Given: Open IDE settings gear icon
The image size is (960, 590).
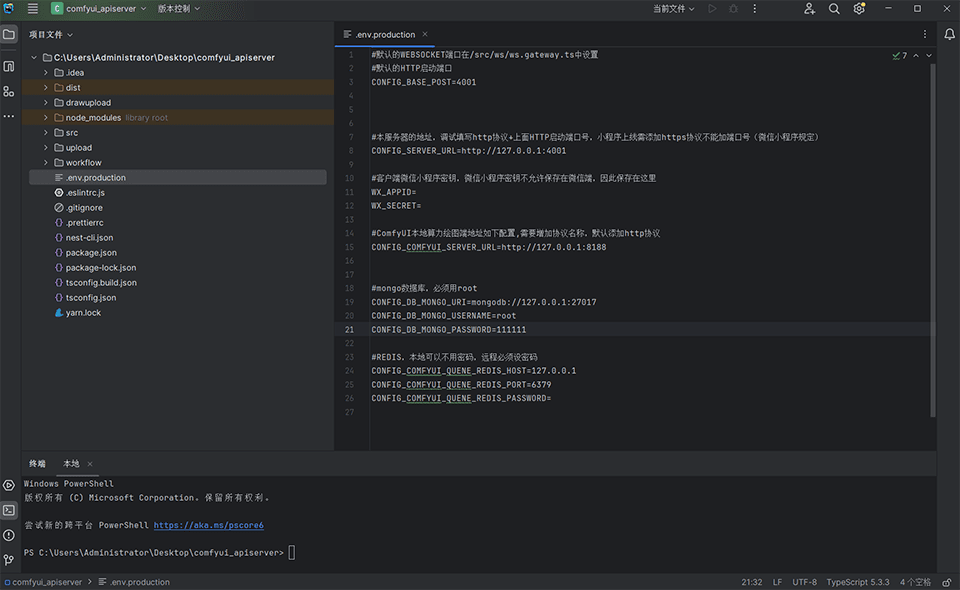Looking at the screenshot, I should pos(859,9).
